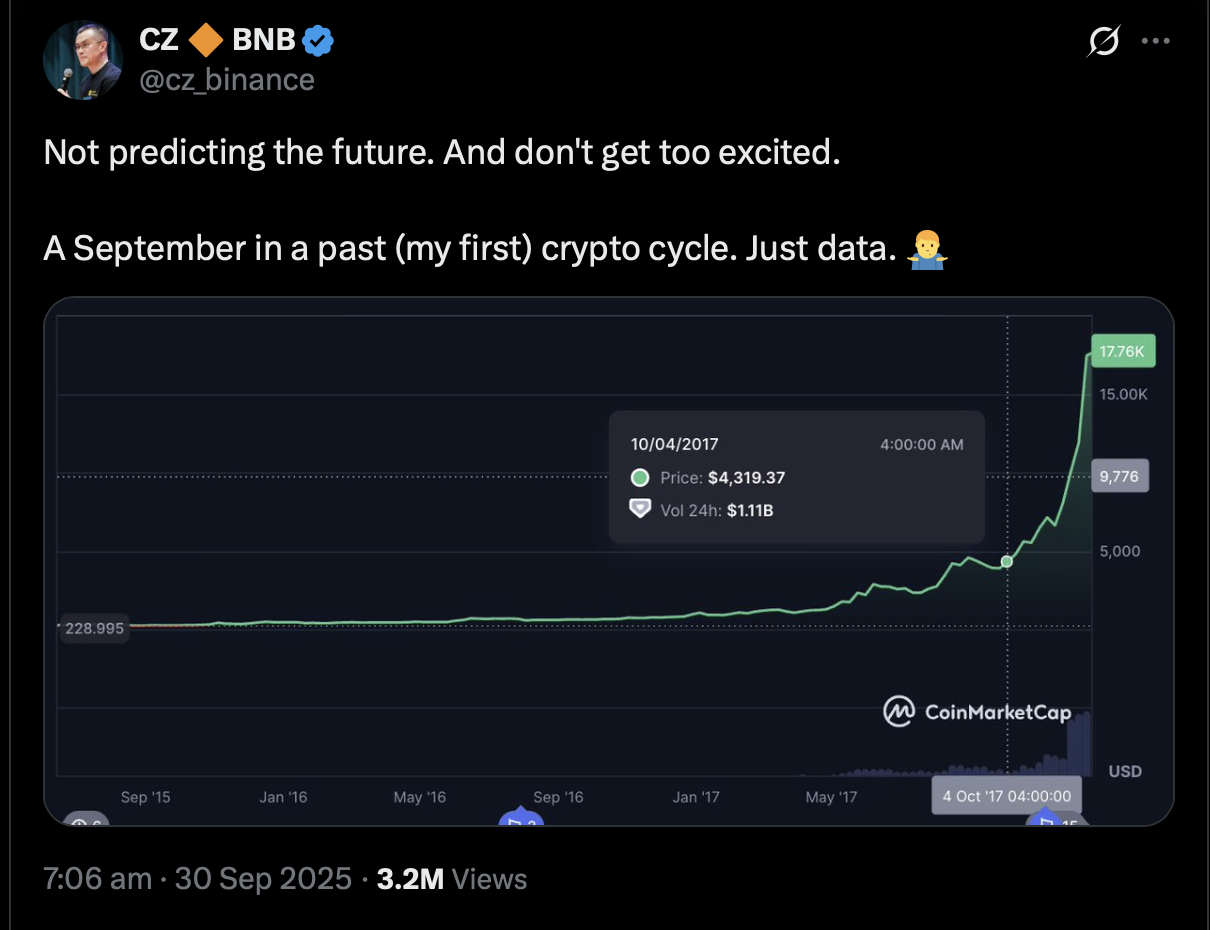
Task: Click the blue flag event marker near Sep '16
Action: pyautogui.click(x=520, y=819)
